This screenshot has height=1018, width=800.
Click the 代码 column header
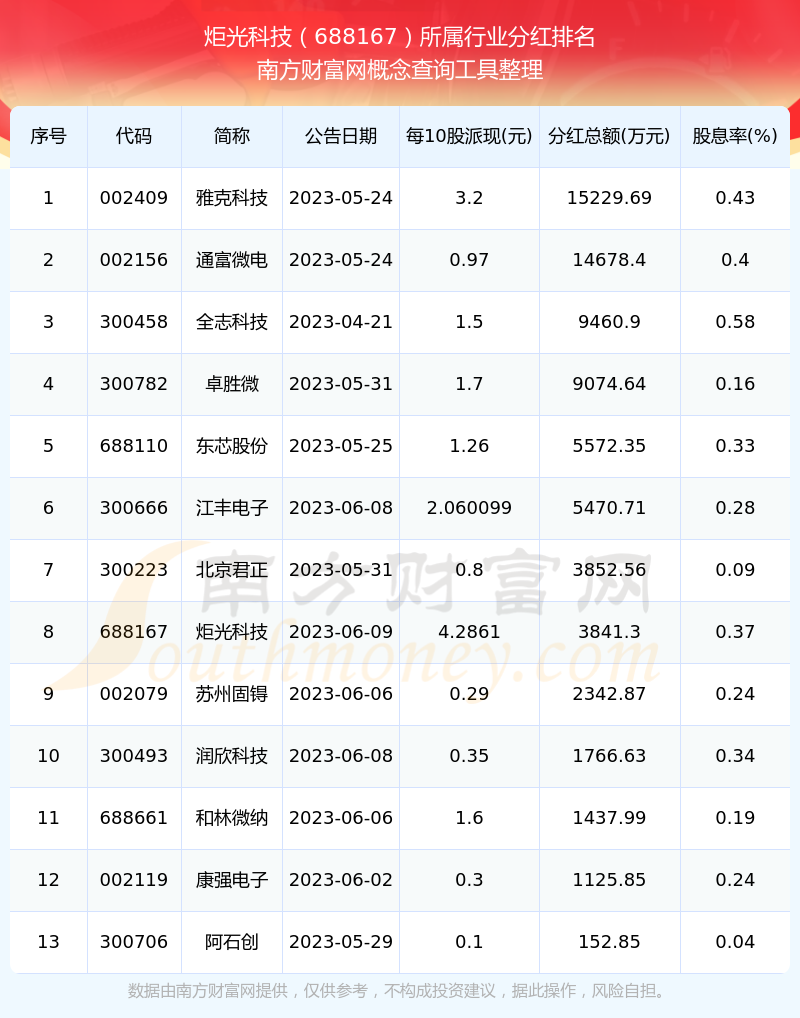(134, 136)
